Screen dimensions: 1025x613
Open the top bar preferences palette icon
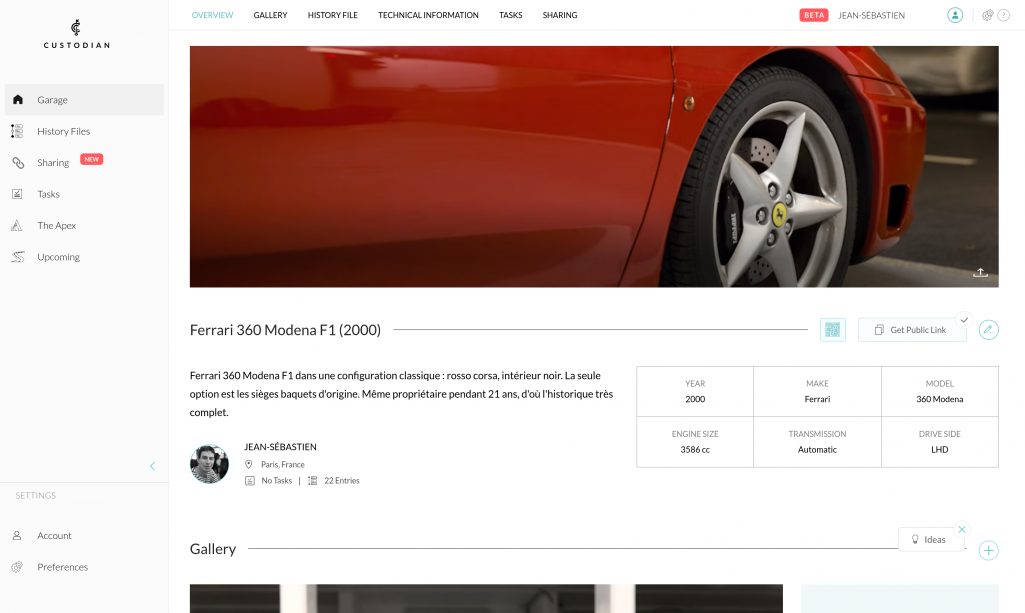pos(988,15)
